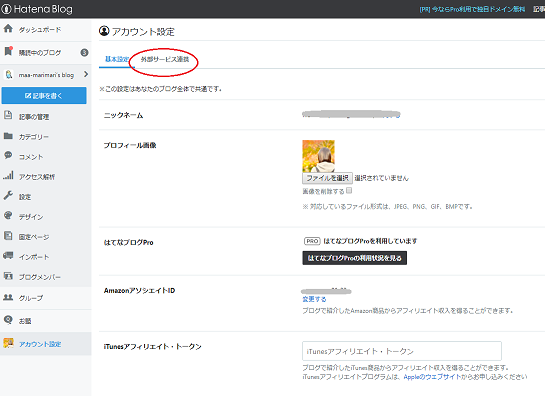Click the maa-manman's blog avatar icon

point(8,74)
